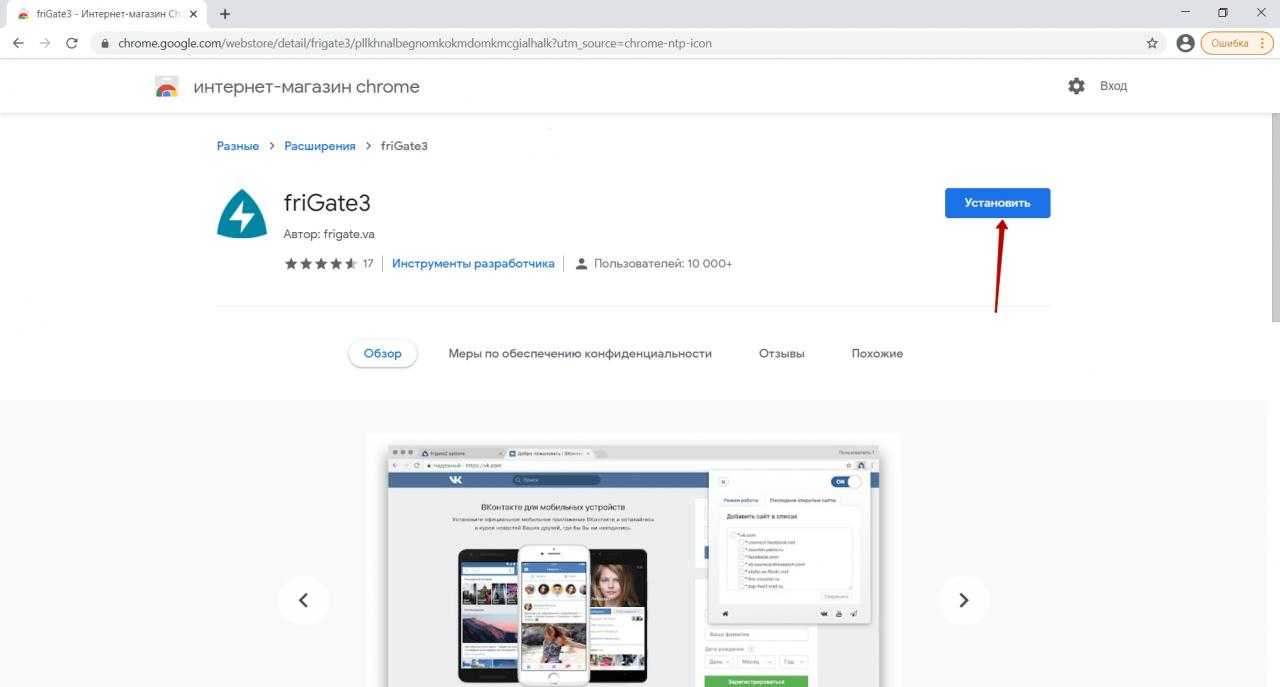The image size is (1280, 687).
Task: Open the Разные breadcrumb link
Action: [238, 146]
